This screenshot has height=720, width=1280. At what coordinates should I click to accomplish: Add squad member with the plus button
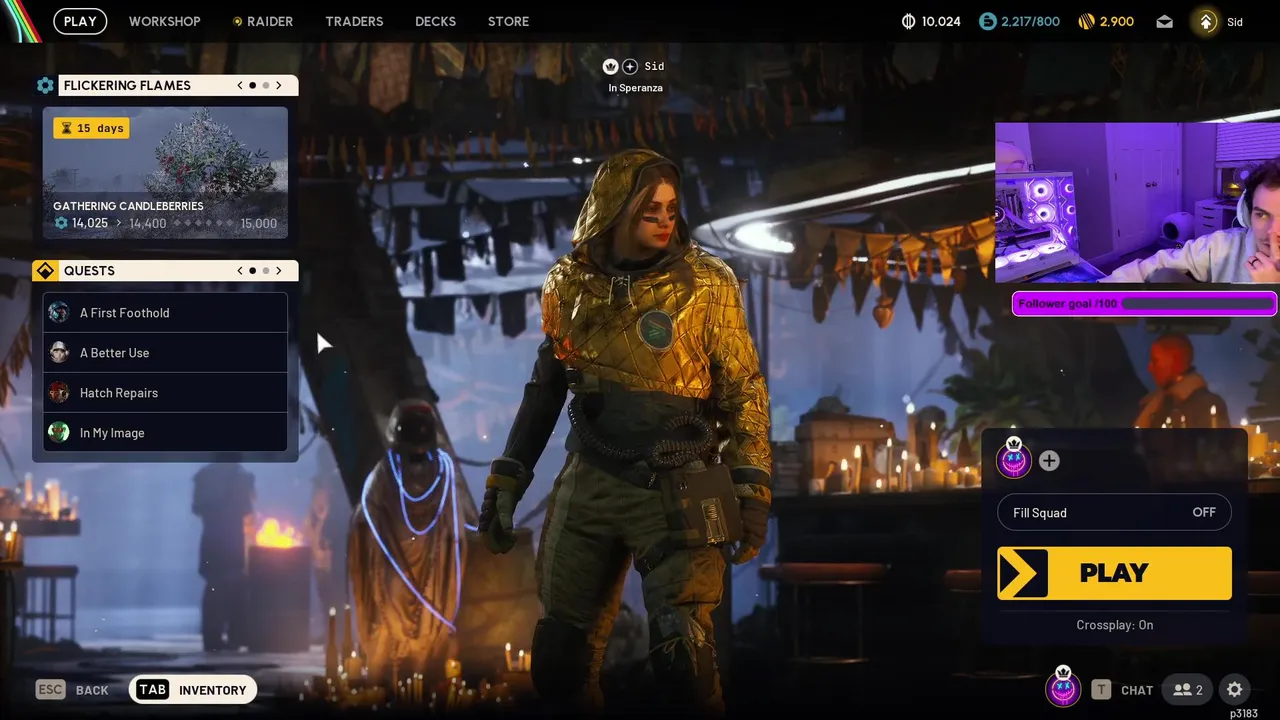(1049, 461)
